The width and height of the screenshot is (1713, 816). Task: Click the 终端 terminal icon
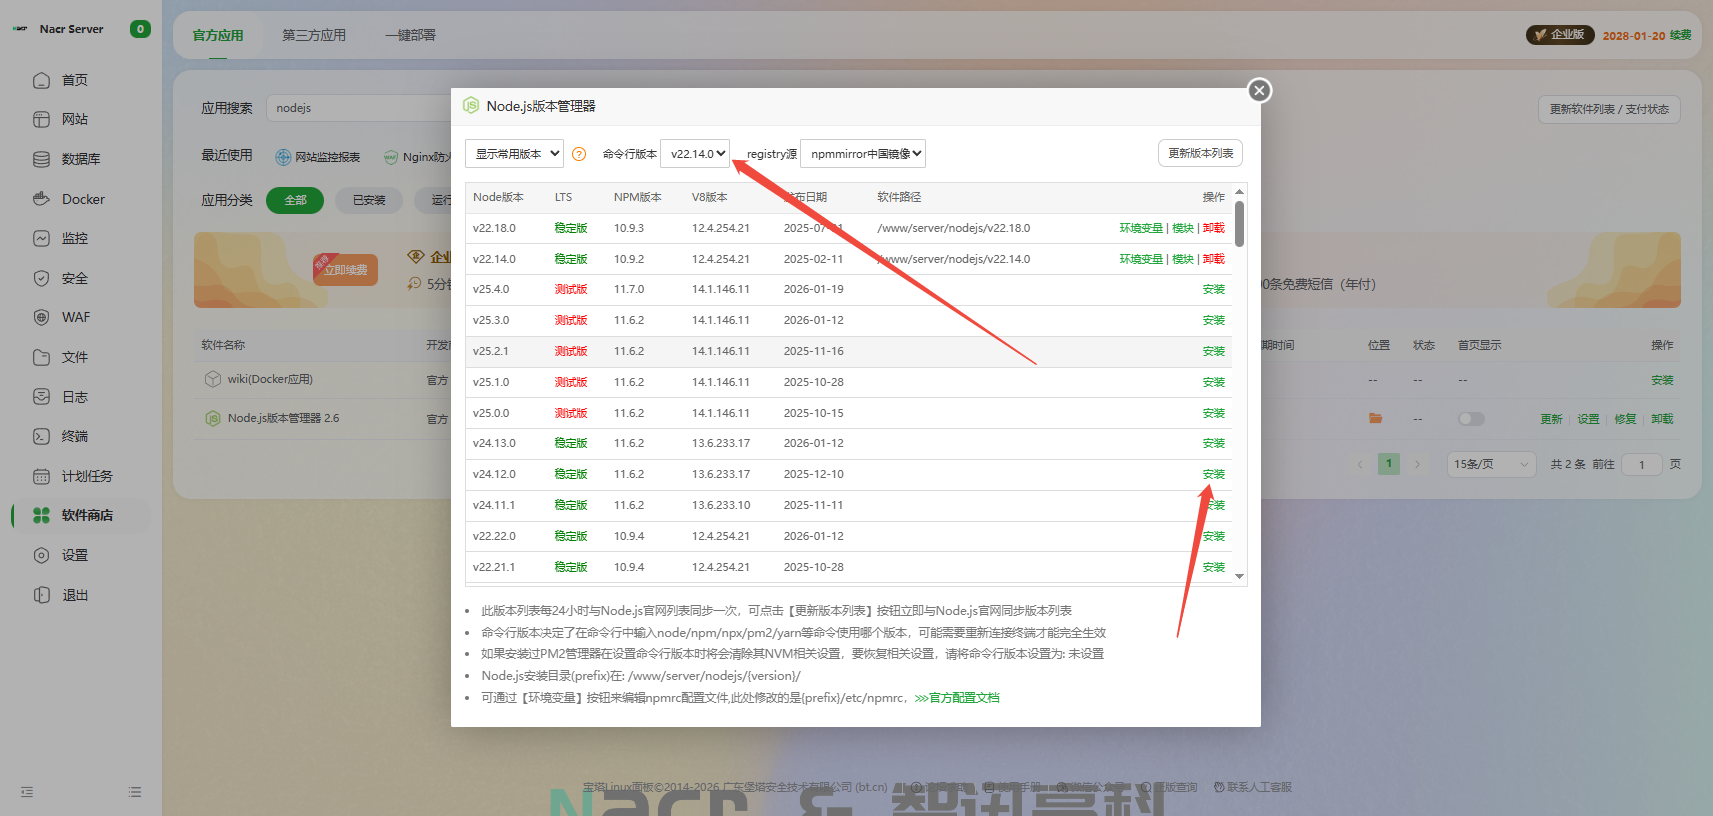pyautogui.click(x=41, y=436)
